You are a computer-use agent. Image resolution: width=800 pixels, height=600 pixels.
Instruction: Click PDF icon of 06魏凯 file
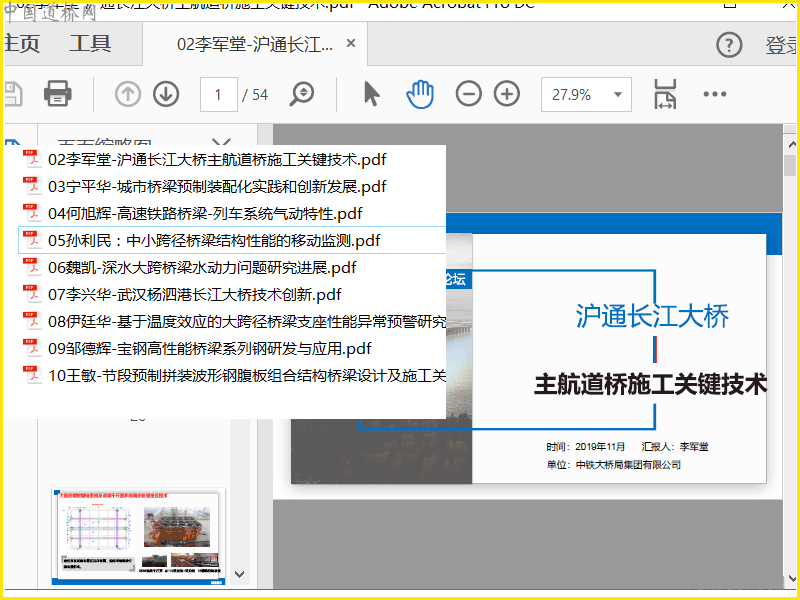pyautogui.click(x=32, y=266)
